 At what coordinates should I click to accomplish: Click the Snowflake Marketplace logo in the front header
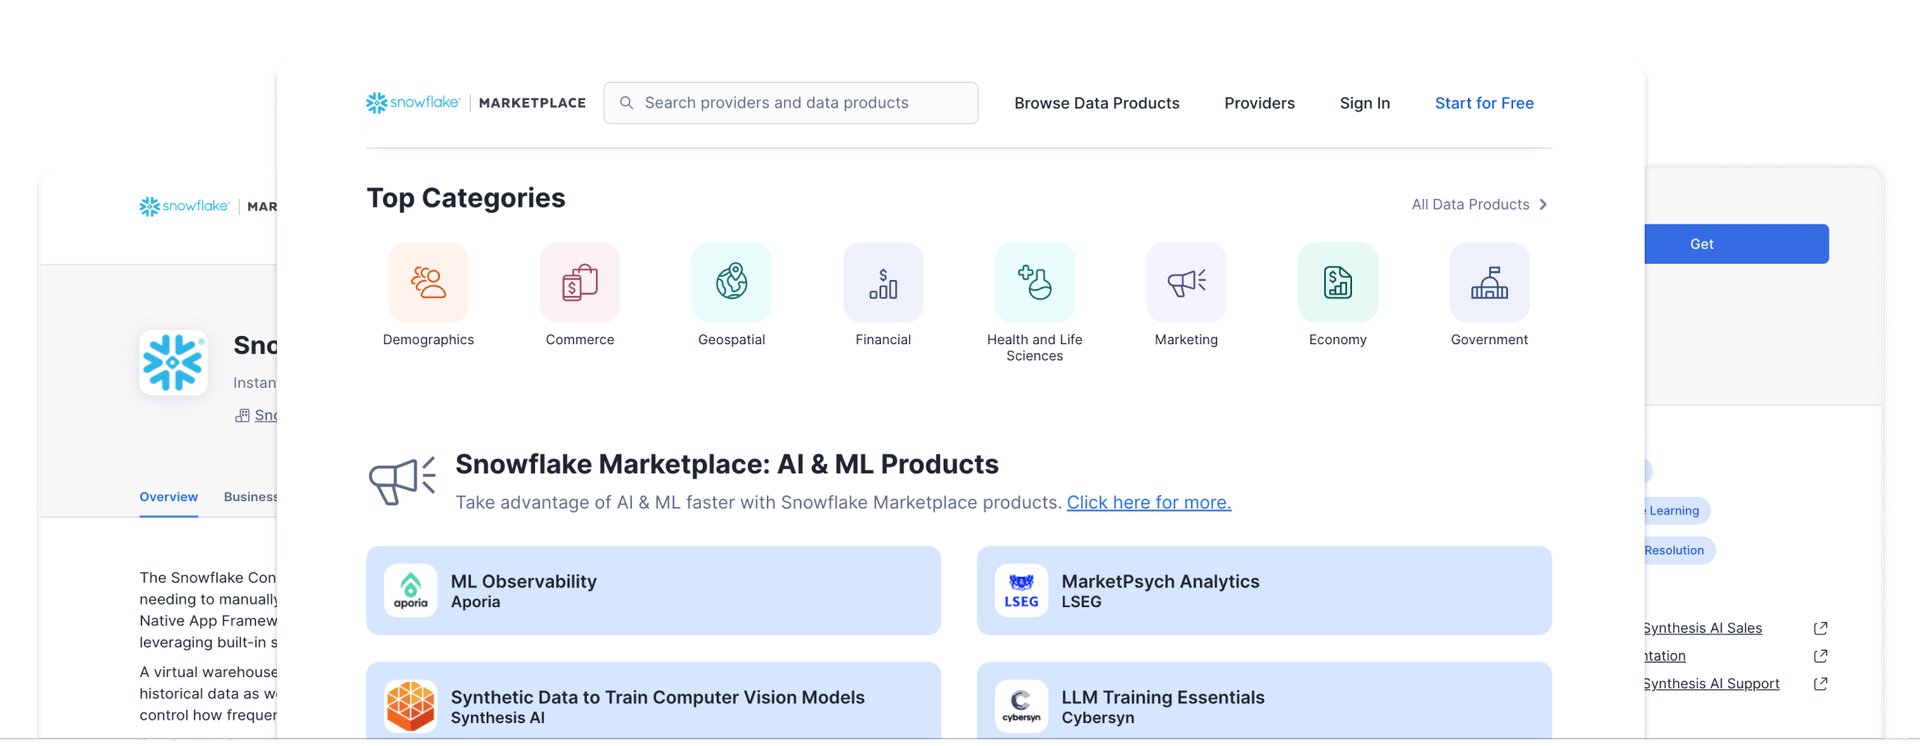click(x=476, y=103)
